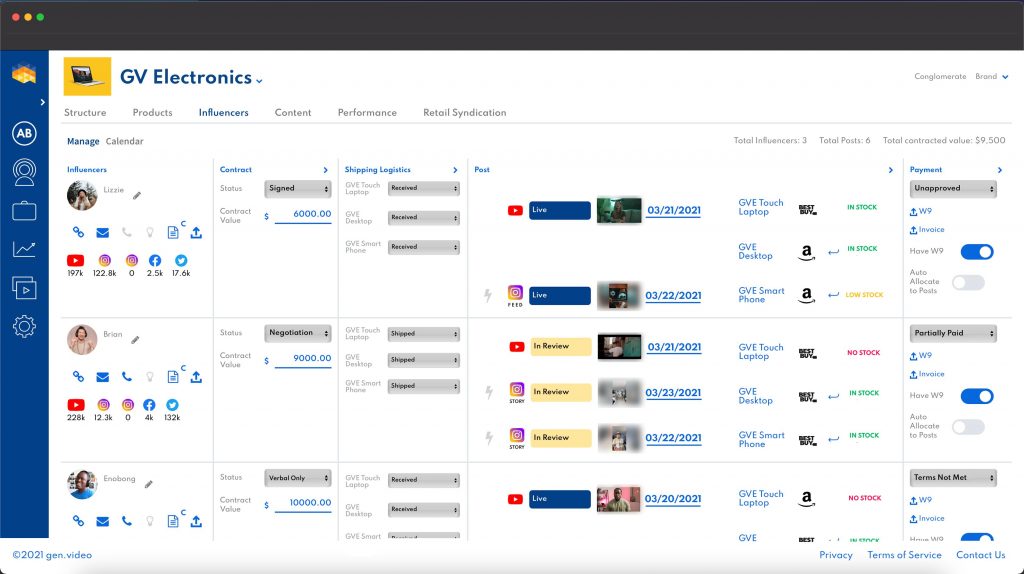This screenshot has height=574, width=1024.
Task: Click the AB profile icon in sidebar
Action: (x=24, y=133)
